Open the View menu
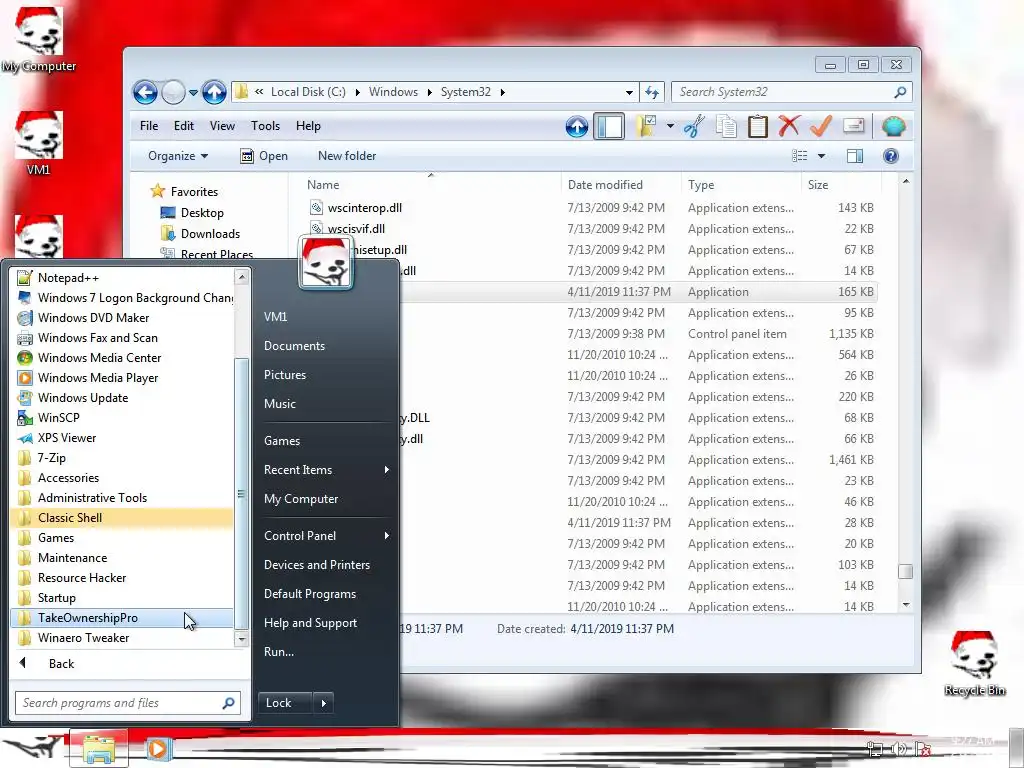This screenshot has width=1024, height=768. click(x=222, y=126)
